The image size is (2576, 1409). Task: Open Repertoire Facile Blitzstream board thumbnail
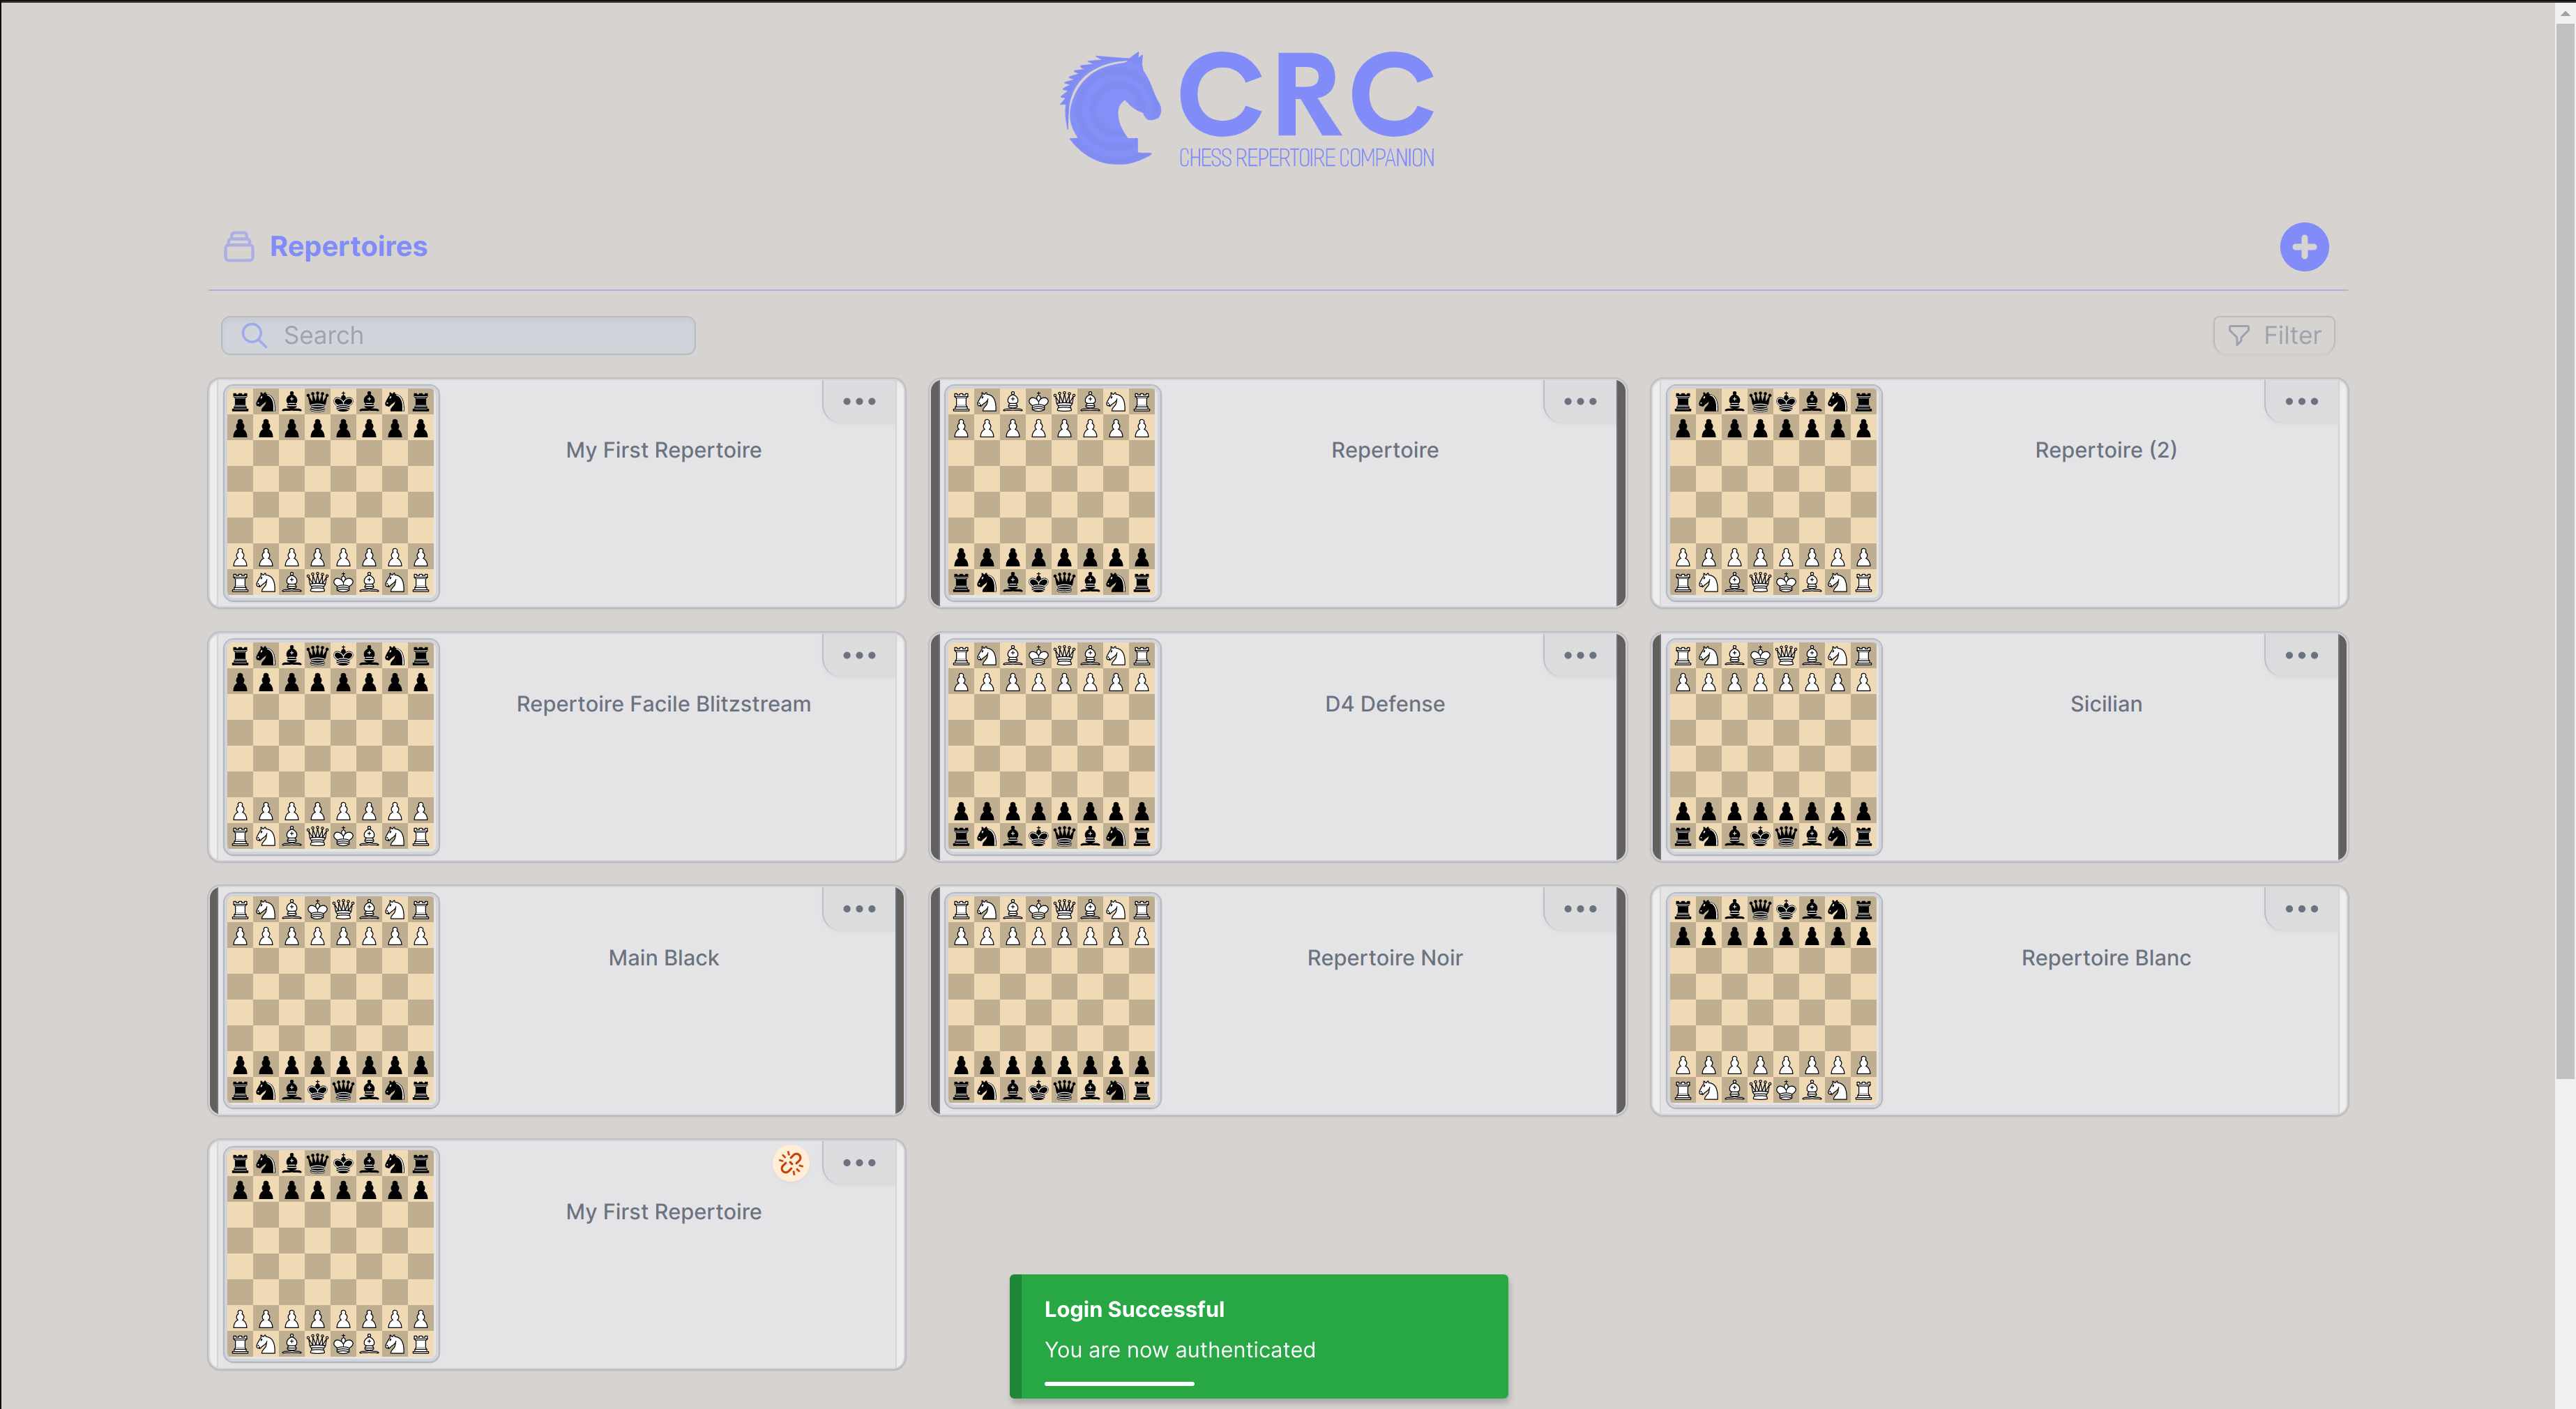pyautogui.click(x=331, y=746)
